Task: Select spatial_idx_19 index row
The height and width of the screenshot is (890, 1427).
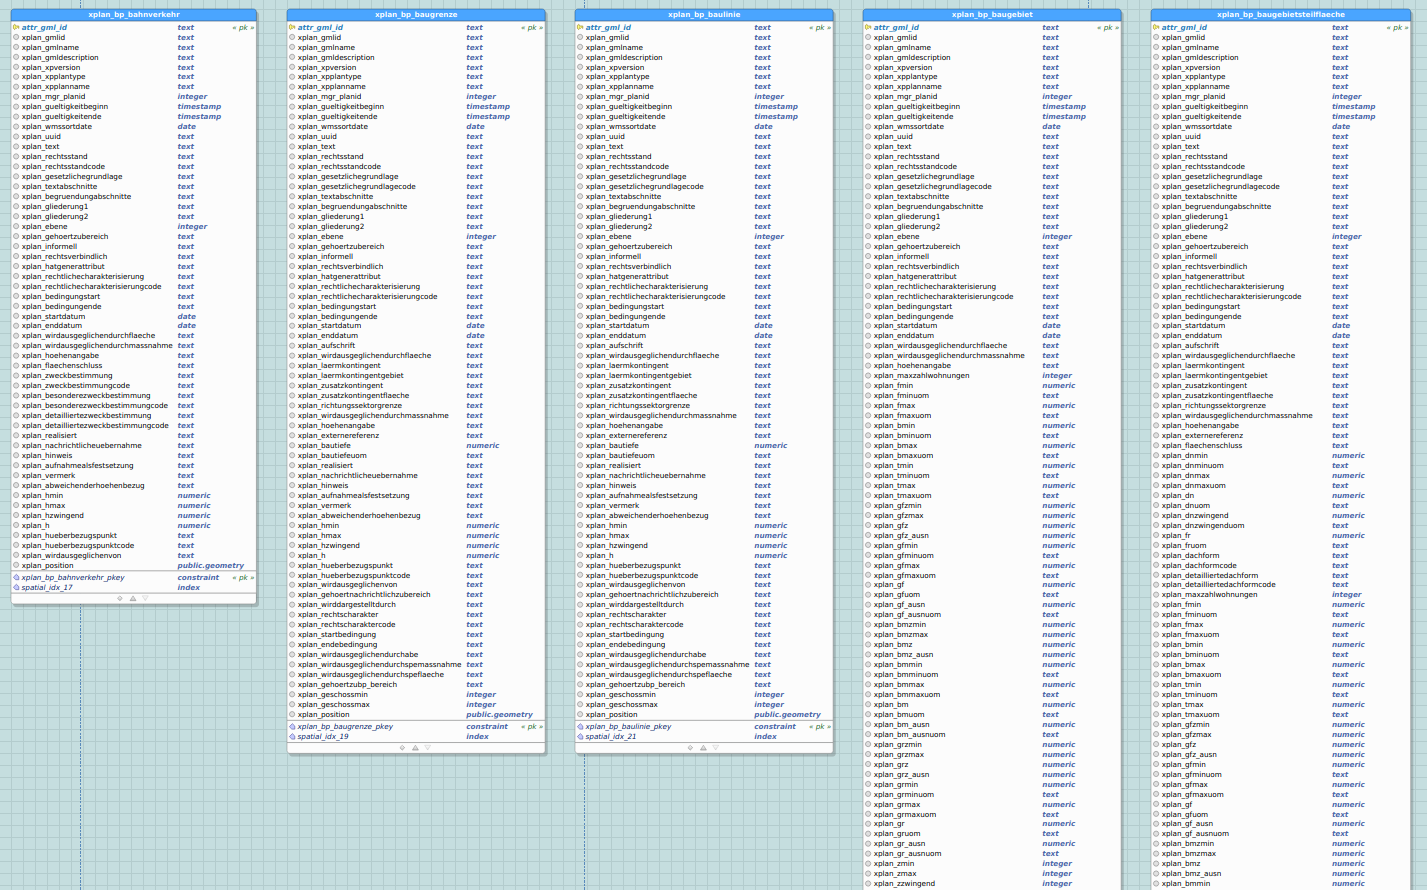Action: click(x=416, y=737)
